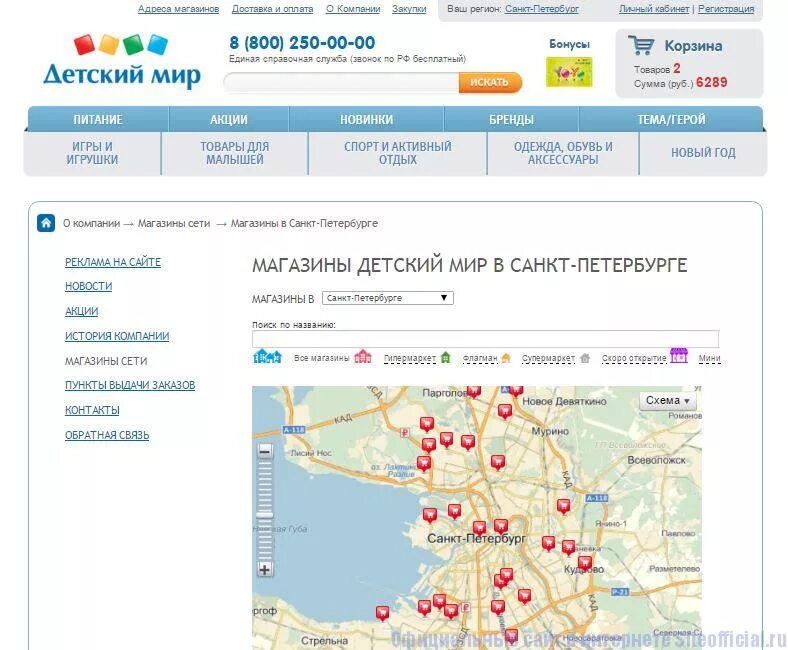The height and width of the screenshot is (650, 788).
Task: Open the Бренды menu tab
Action: pos(512,119)
